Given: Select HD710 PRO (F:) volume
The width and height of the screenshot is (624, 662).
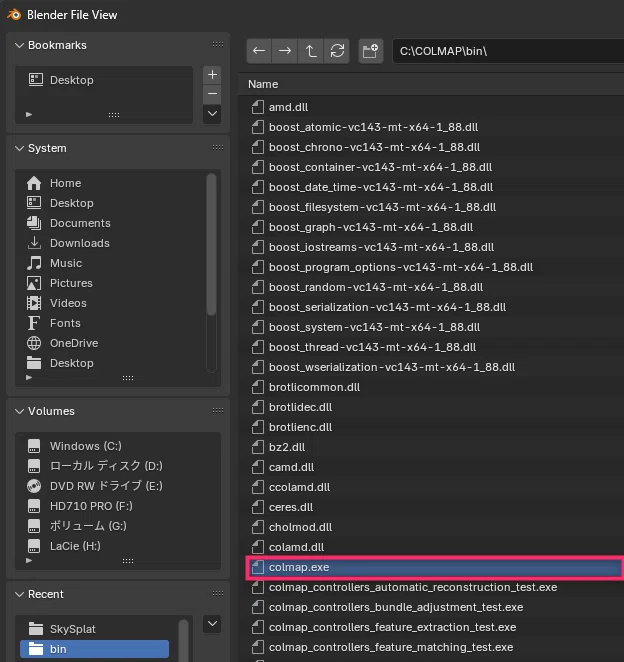Looking at the screenshot, I should click(x=118, y=506).
